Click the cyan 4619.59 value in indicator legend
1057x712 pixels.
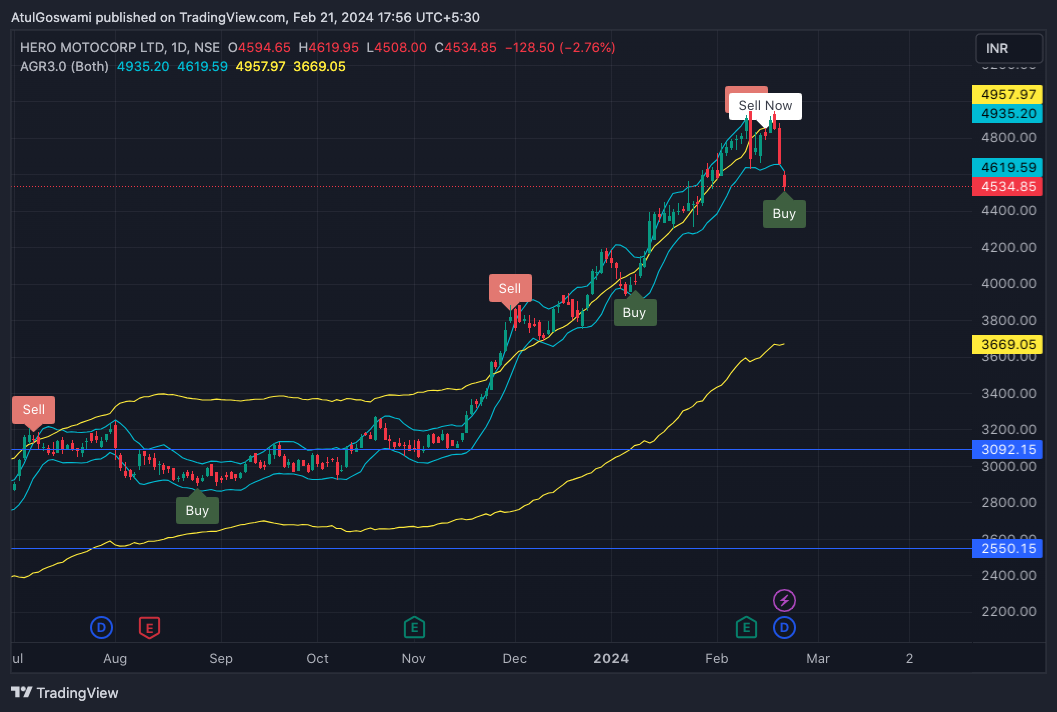[x=202, y=66]
